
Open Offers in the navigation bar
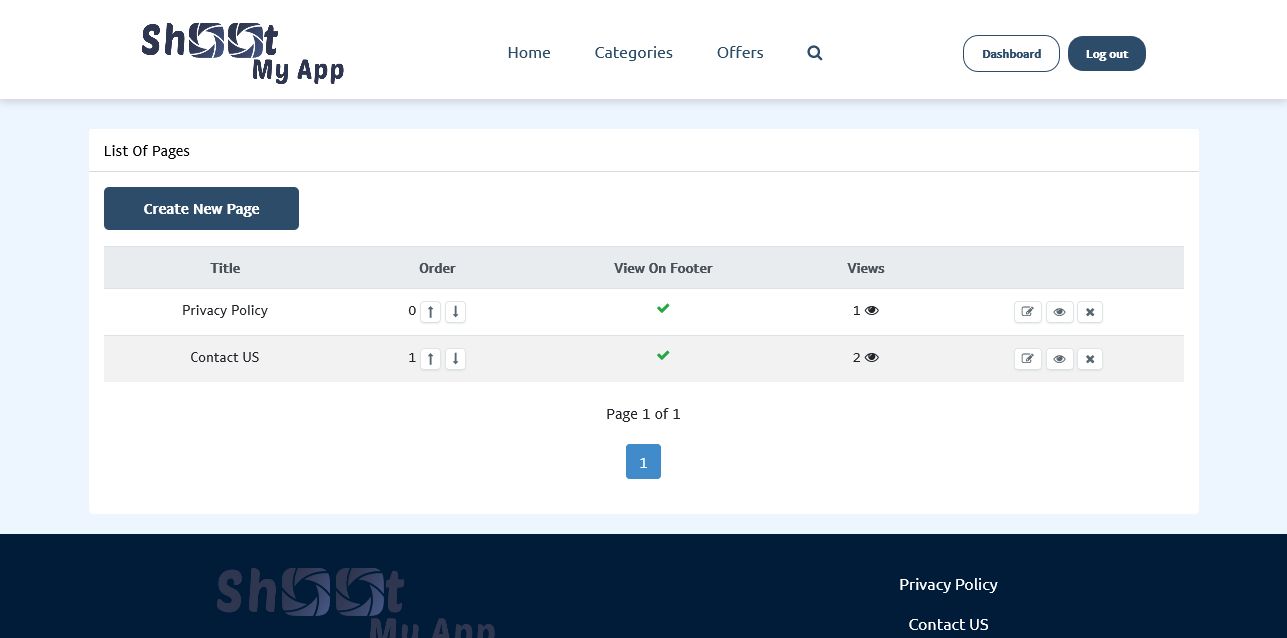[x=740, y=52]
